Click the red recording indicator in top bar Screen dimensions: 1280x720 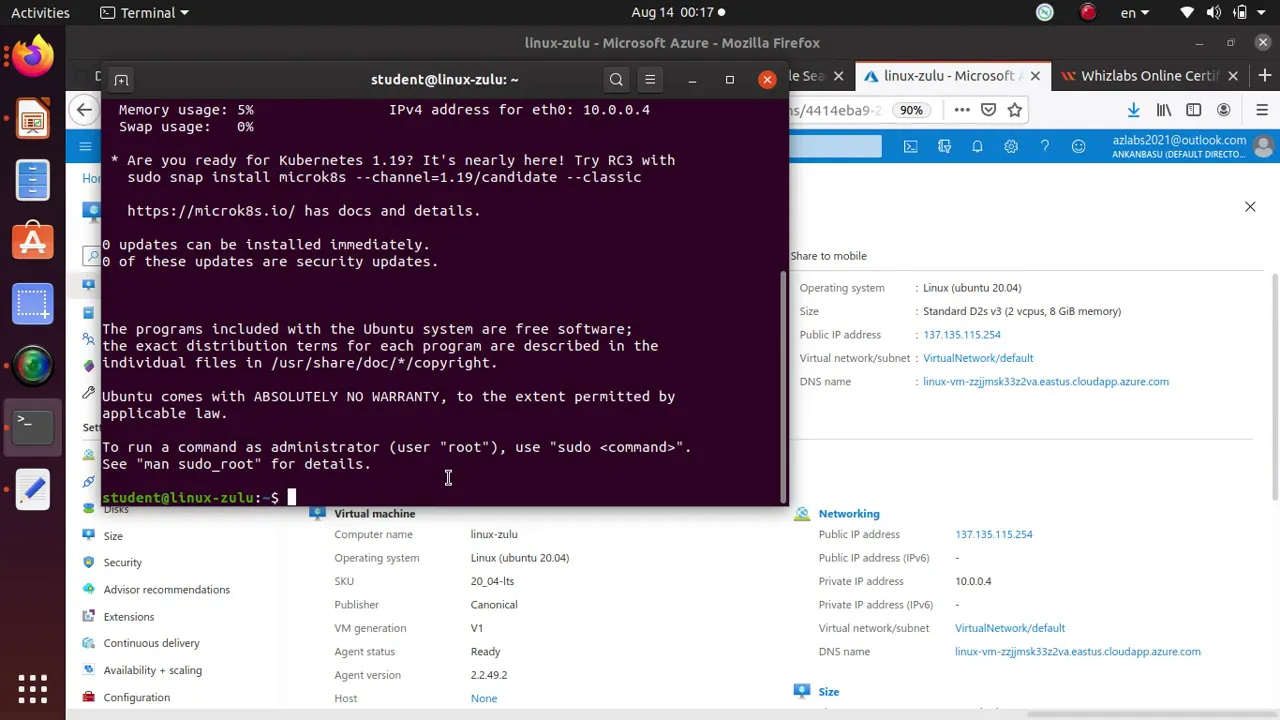(1088, 13)
